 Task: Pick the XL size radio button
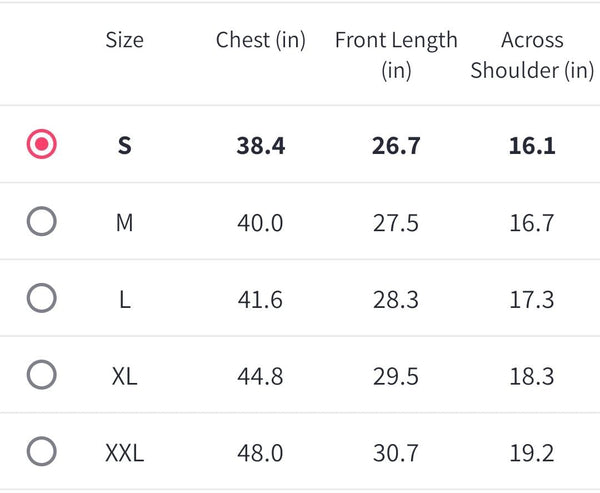pos(41,375)
